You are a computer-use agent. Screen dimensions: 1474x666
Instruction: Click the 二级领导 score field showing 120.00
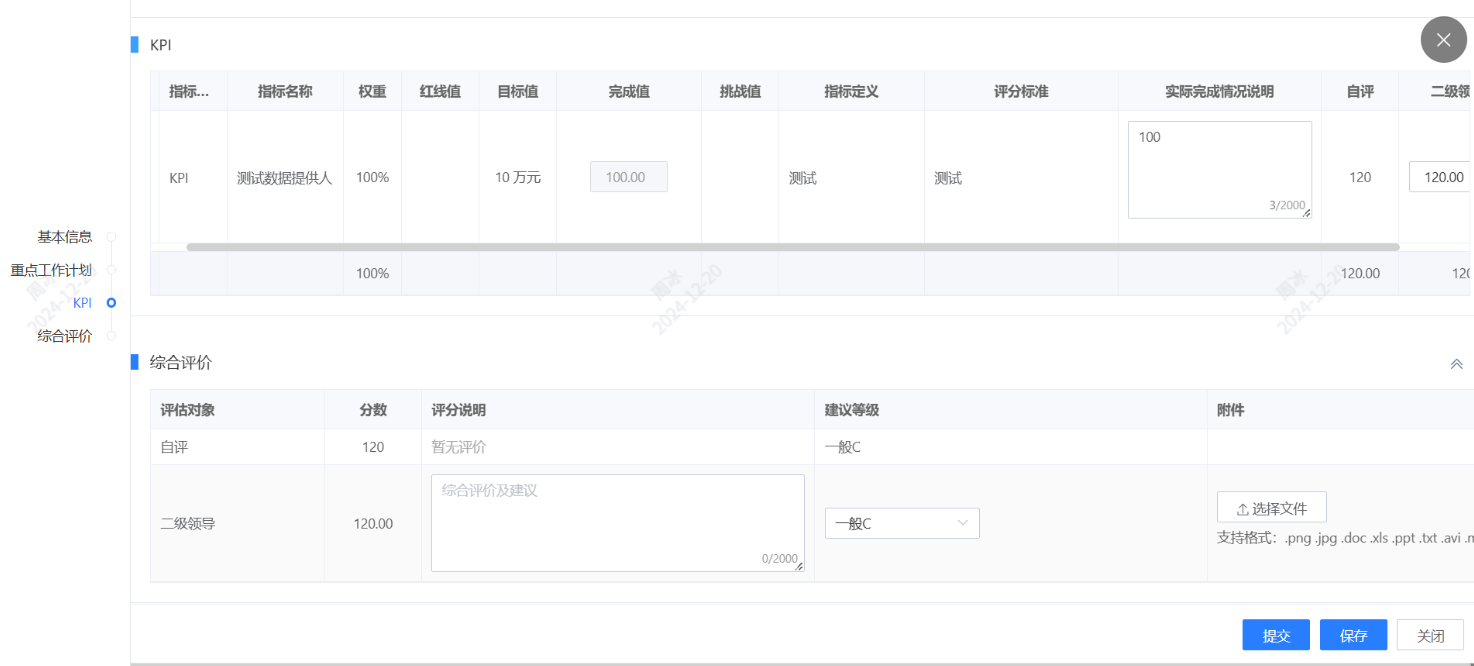click(x=1440, y=177)
